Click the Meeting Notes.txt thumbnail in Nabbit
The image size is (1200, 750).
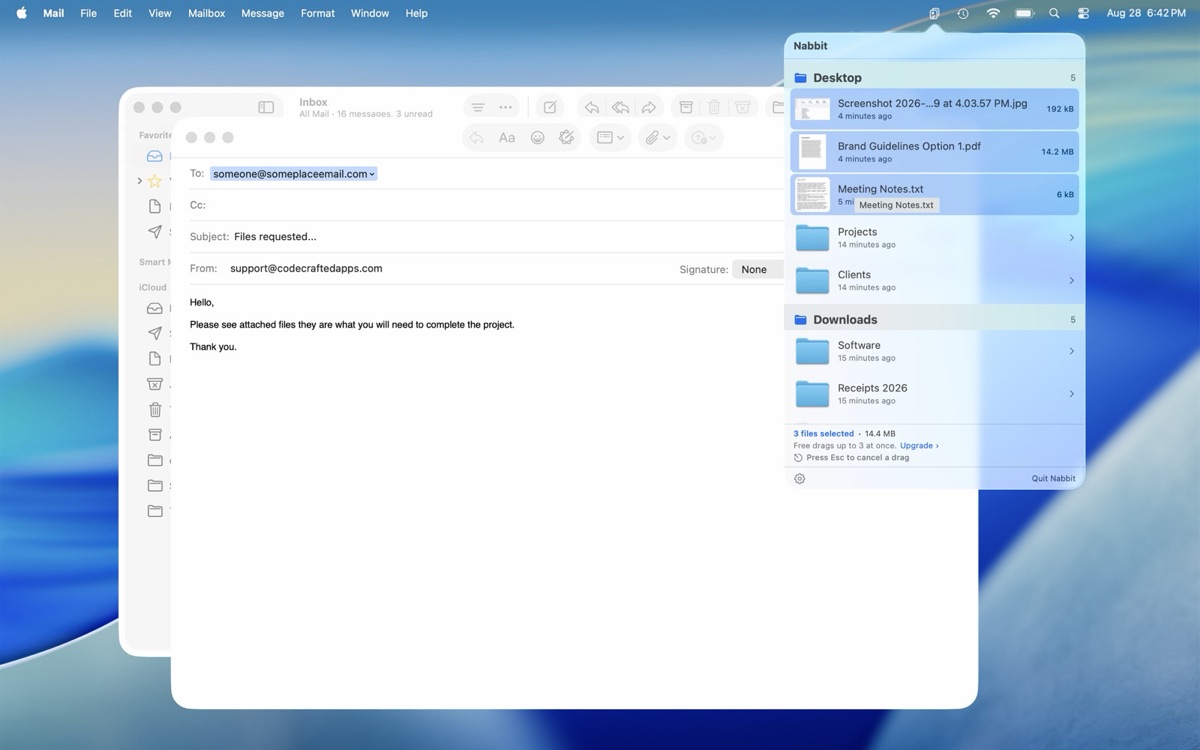coord(812,195)
